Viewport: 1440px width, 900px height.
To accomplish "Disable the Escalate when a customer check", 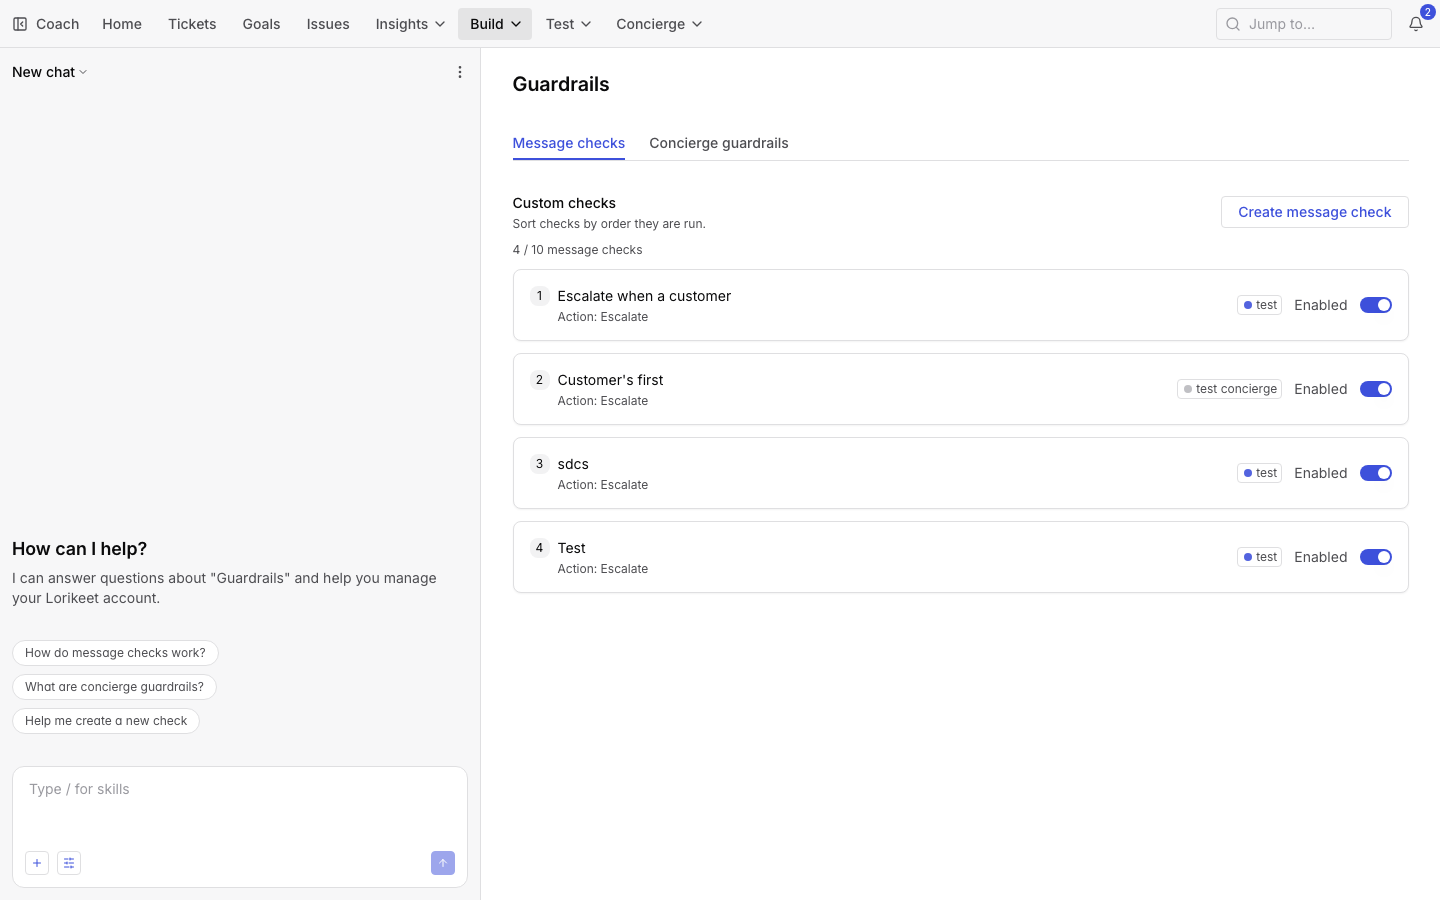I will (x=1376, y=305).
